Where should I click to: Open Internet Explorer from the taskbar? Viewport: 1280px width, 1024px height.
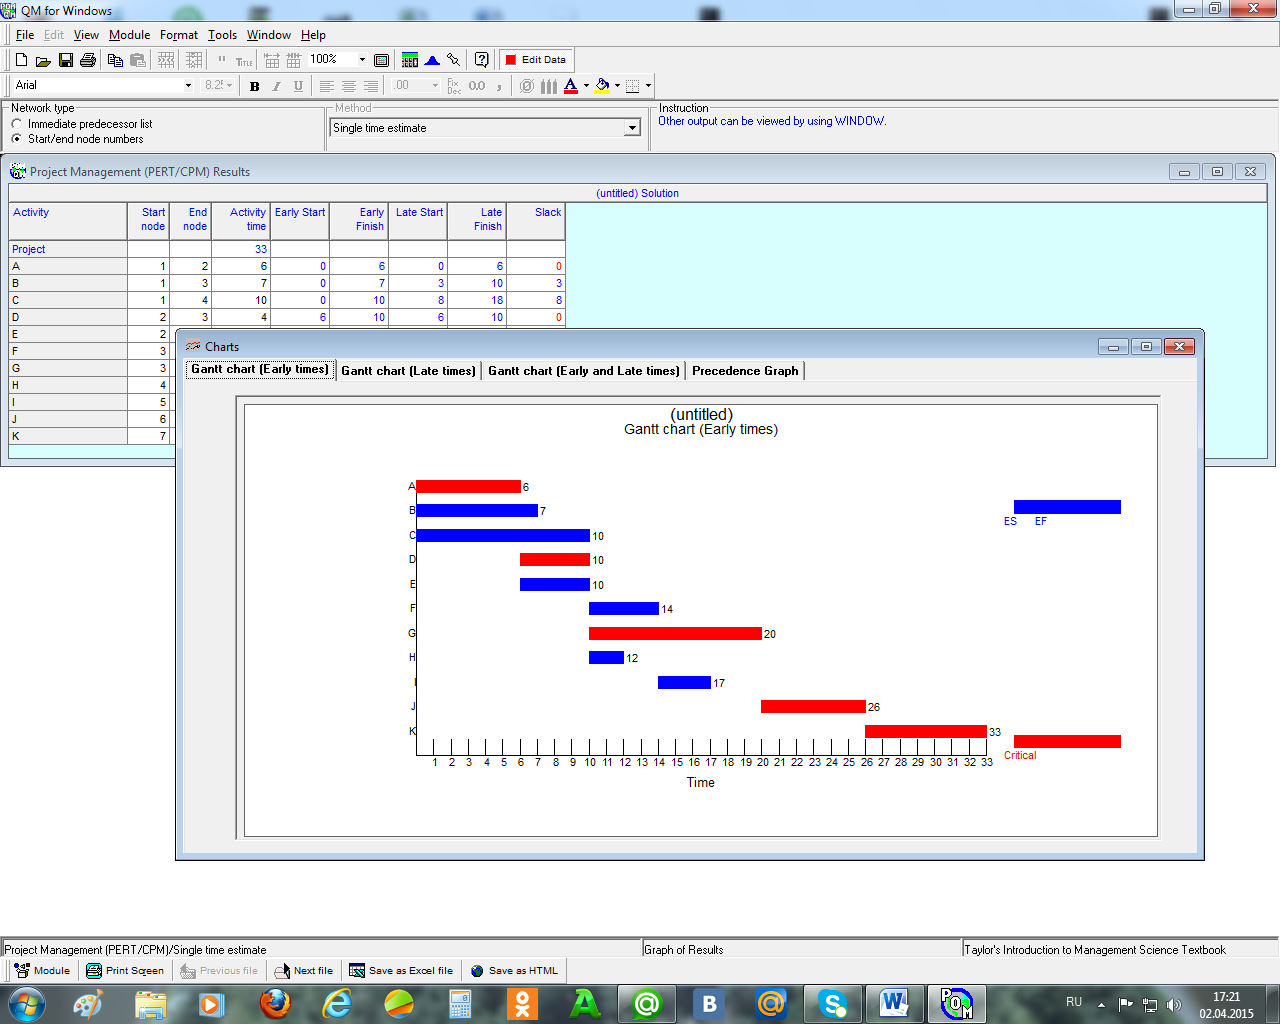(337, 1003)
